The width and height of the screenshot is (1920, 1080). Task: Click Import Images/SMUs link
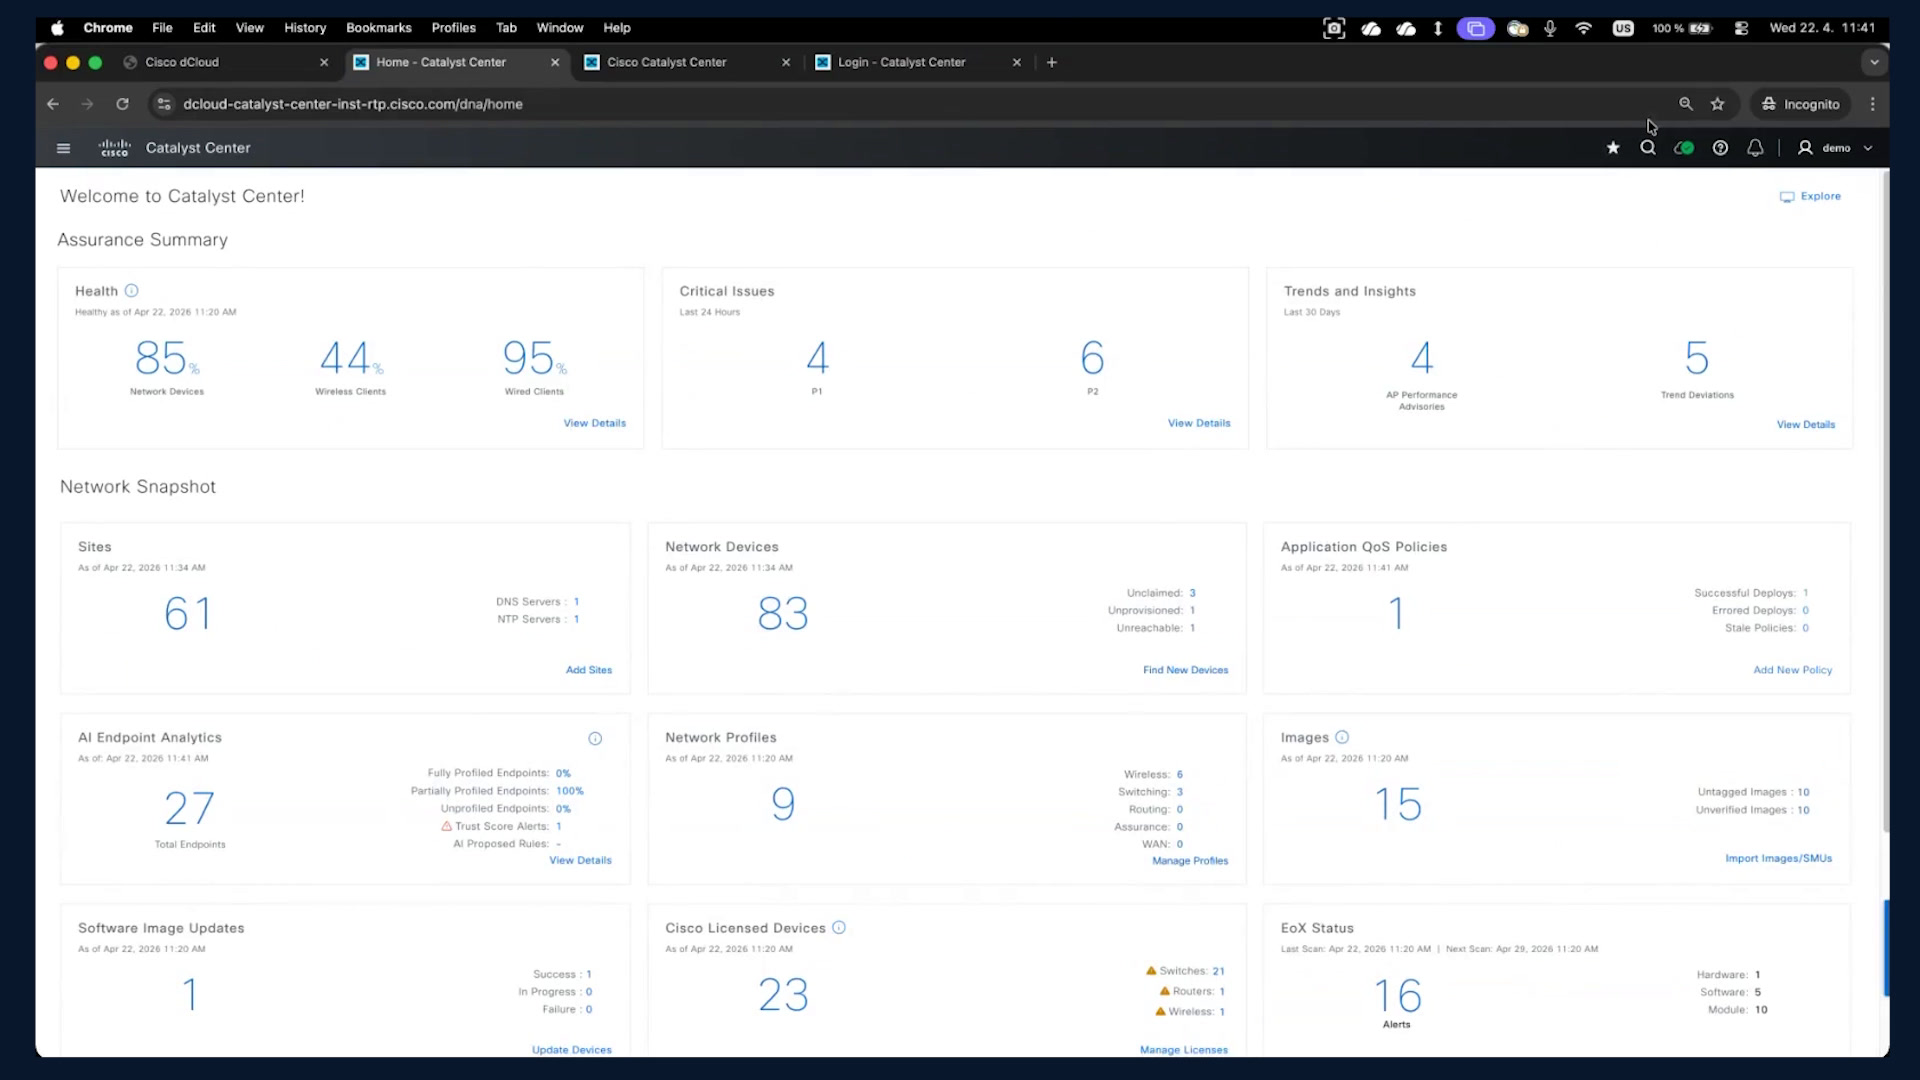coord(1778,859)
